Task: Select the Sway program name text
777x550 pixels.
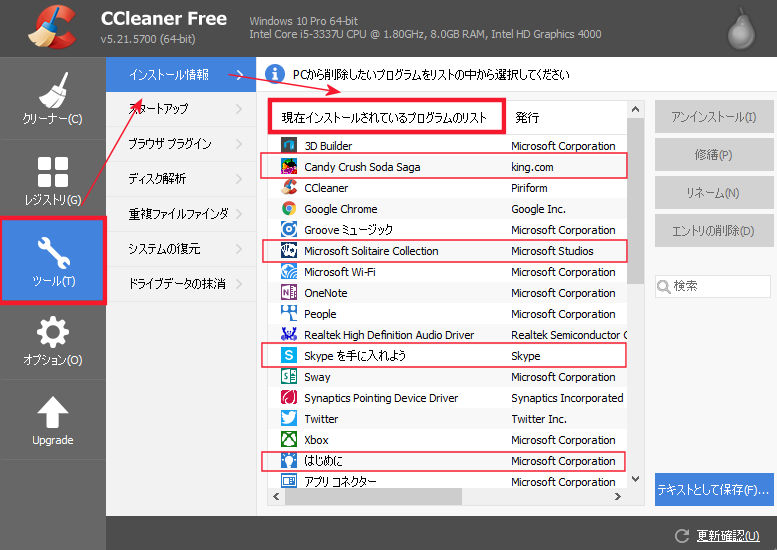Action: pyautogui.click(x=317, y=377)
